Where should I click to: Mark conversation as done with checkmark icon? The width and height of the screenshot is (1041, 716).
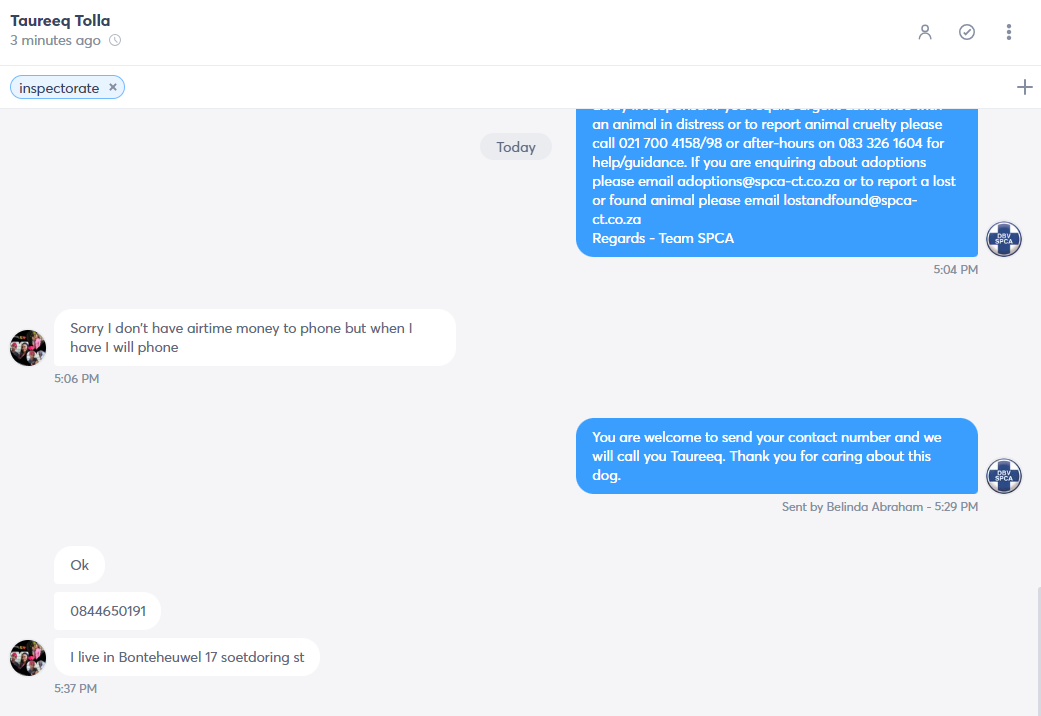point(967,32)
